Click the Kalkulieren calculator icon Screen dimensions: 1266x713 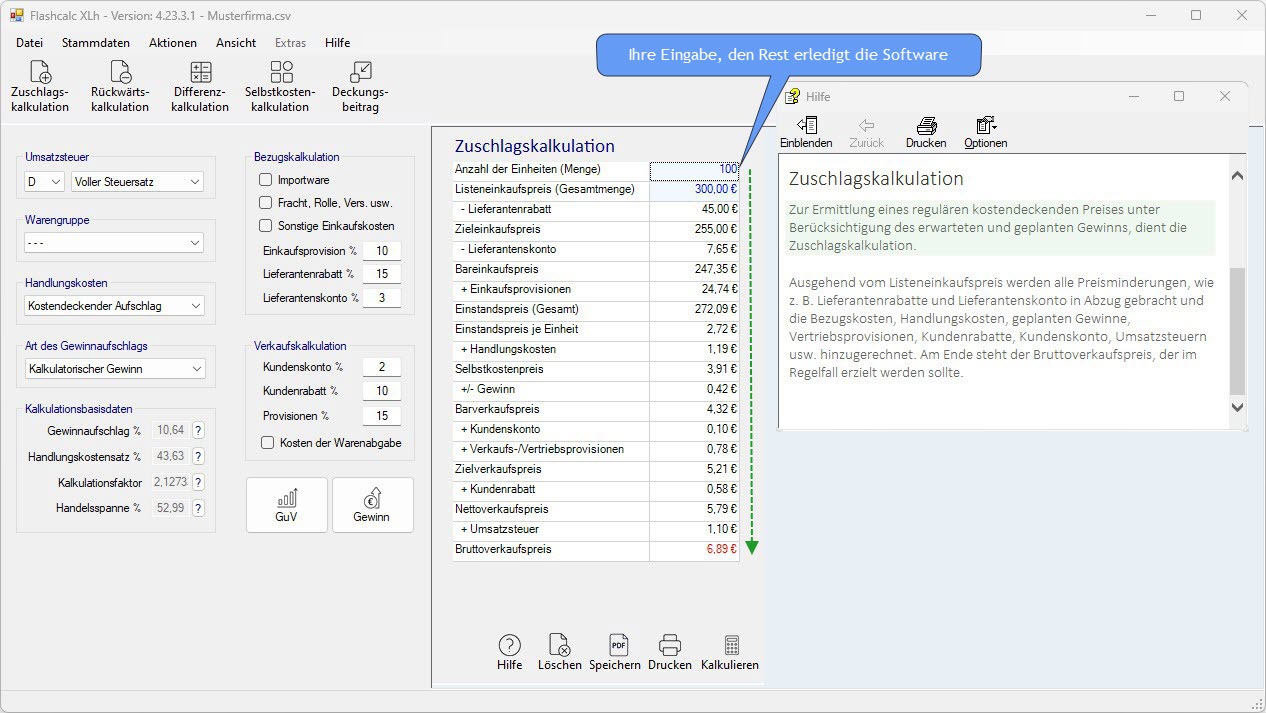730,652
